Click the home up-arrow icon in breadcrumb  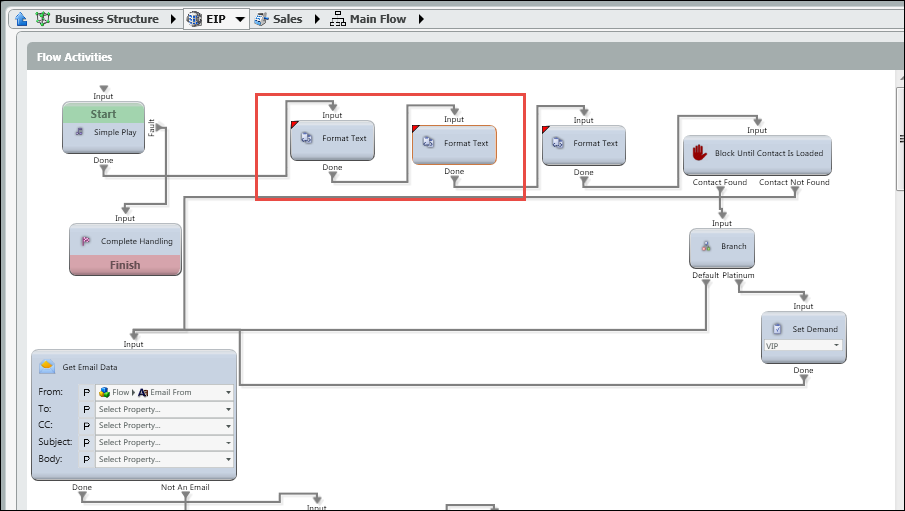click(21, 19)
